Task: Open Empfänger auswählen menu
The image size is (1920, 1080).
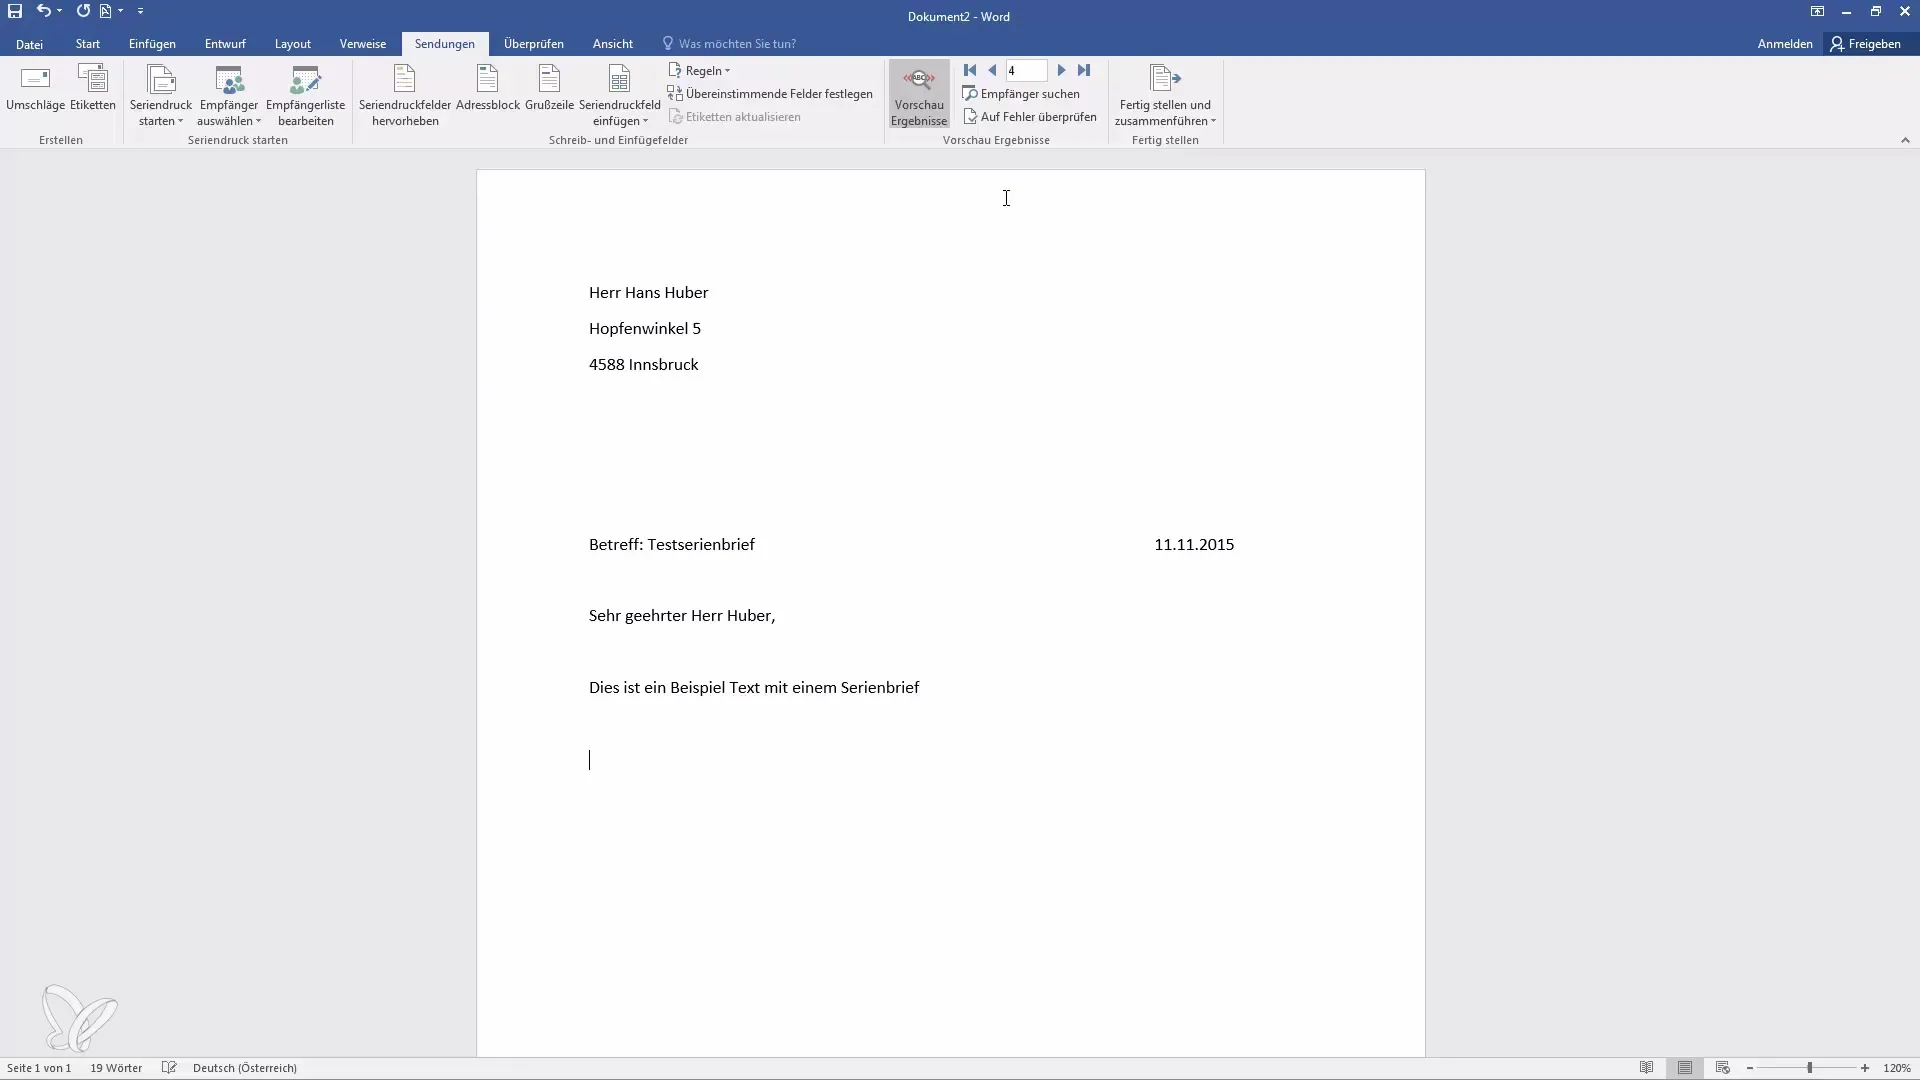Action: click(x=229, y=96)
